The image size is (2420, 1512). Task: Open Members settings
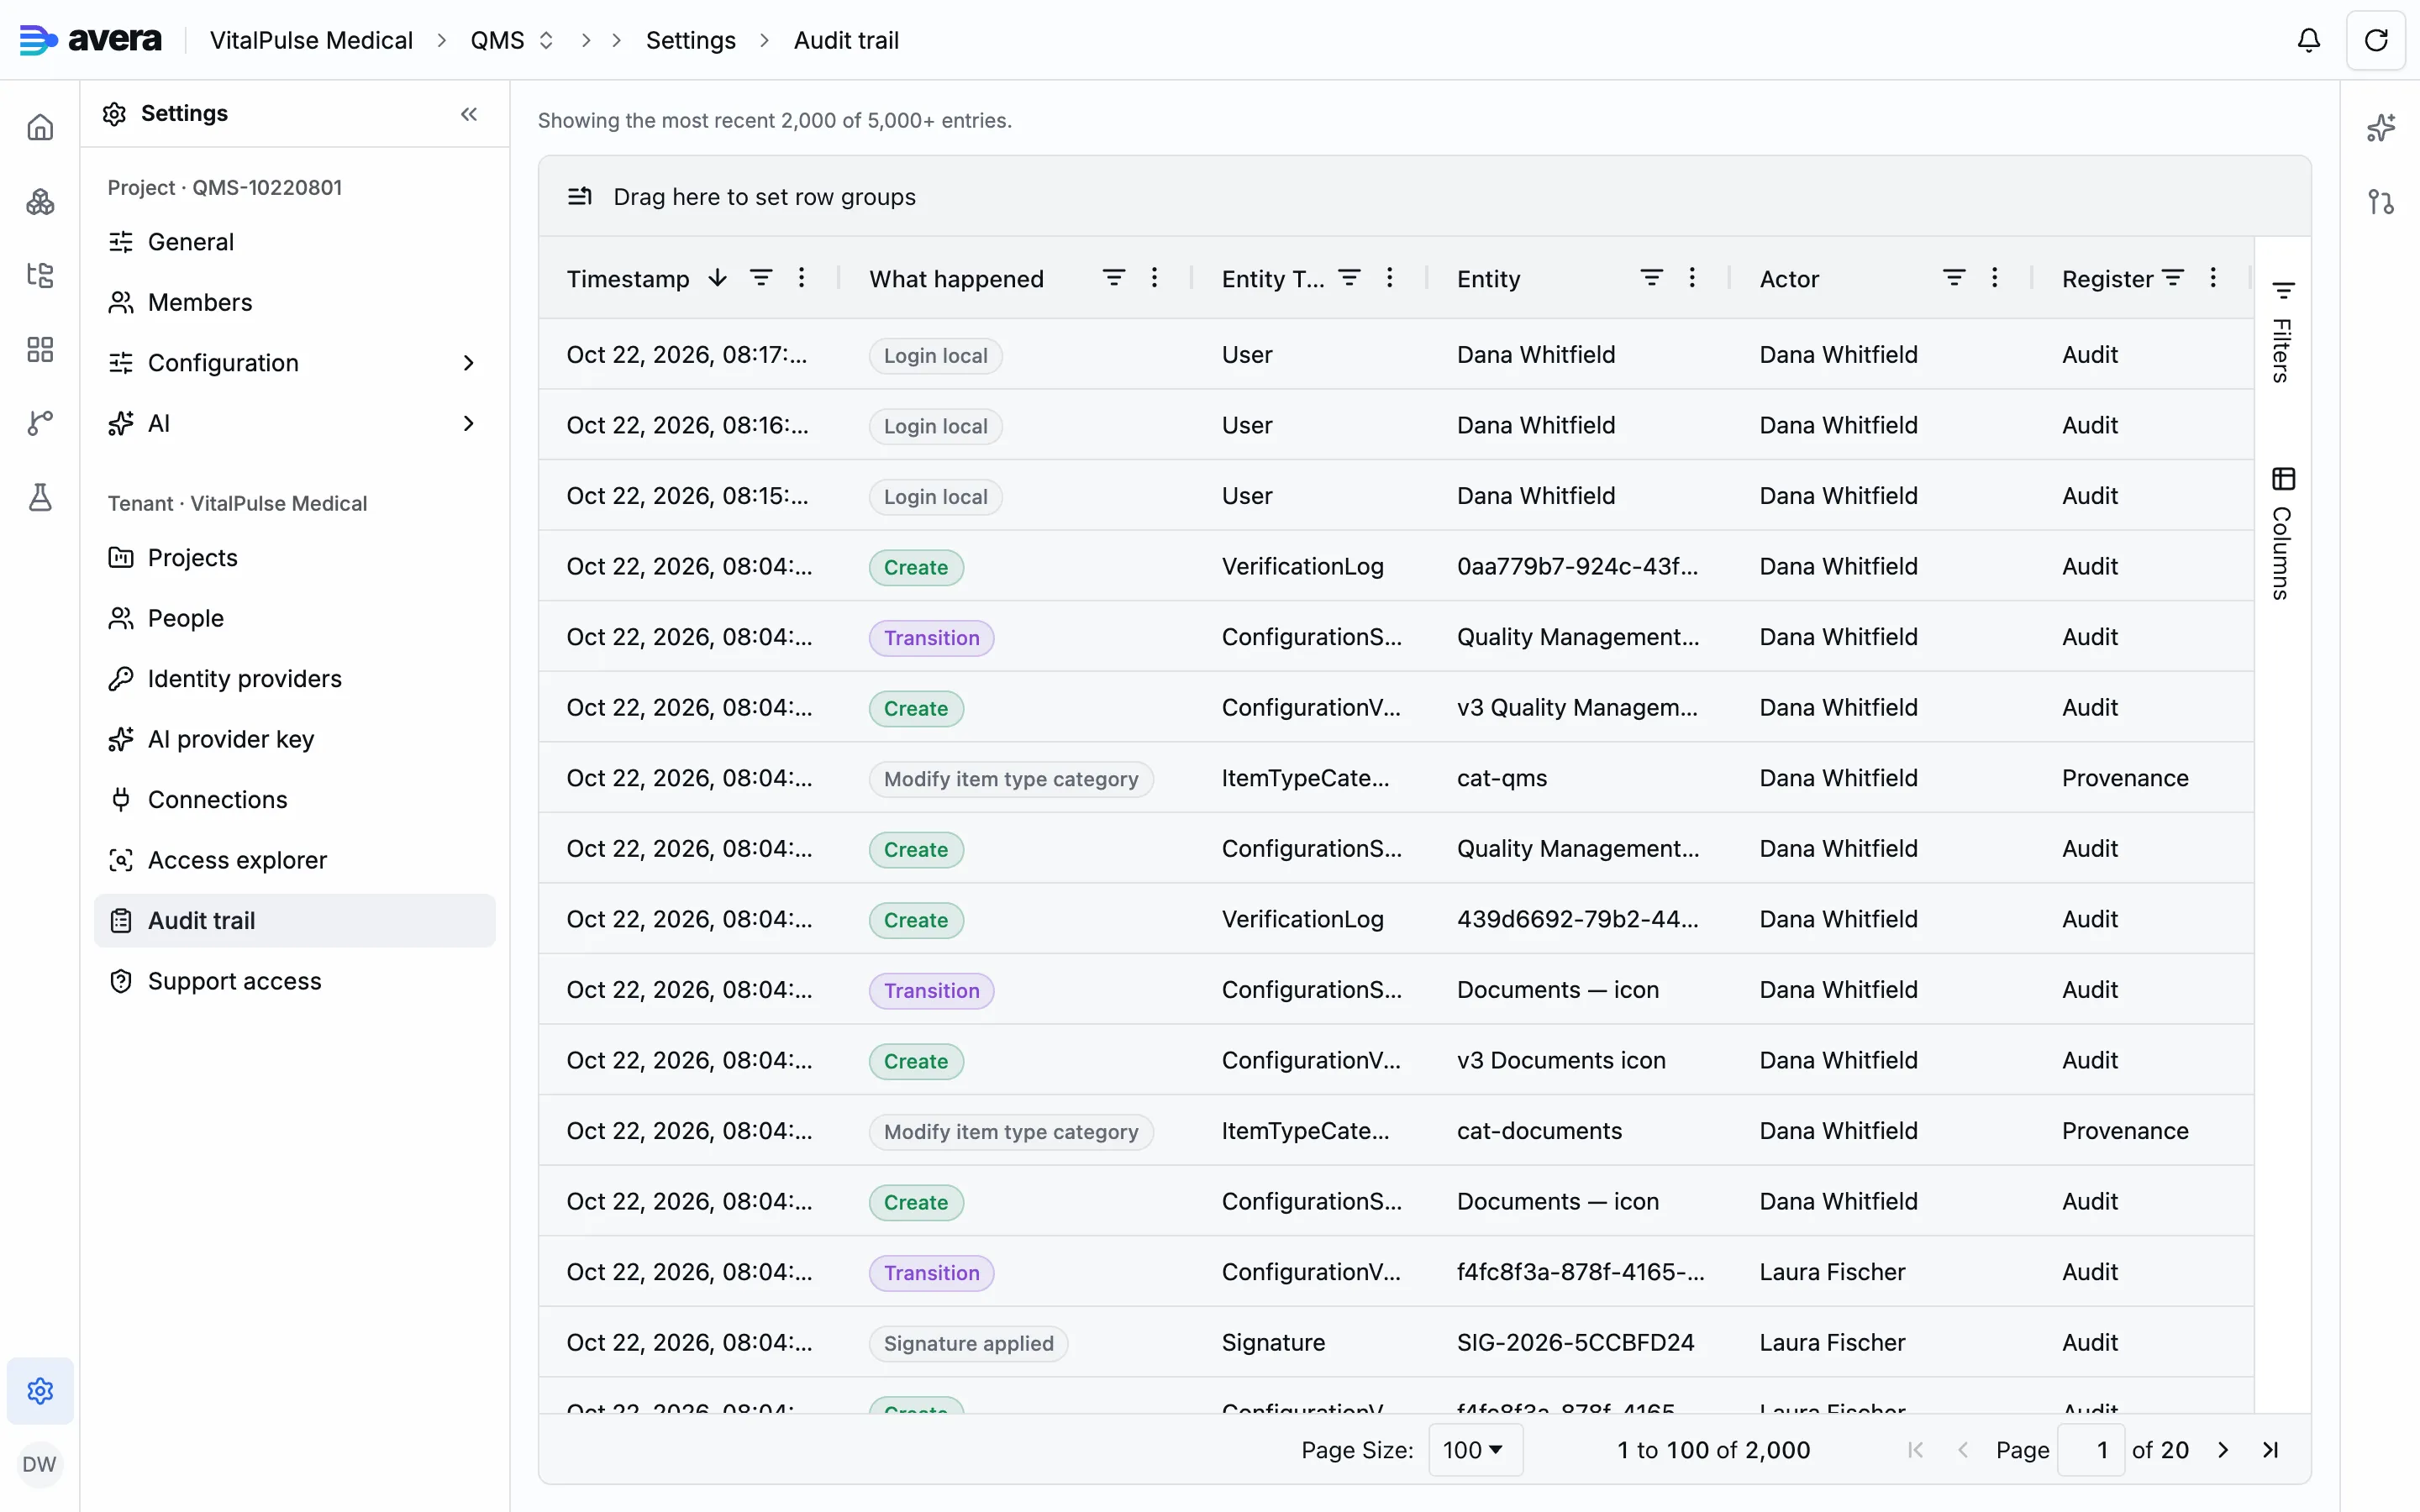coord(294,302)
